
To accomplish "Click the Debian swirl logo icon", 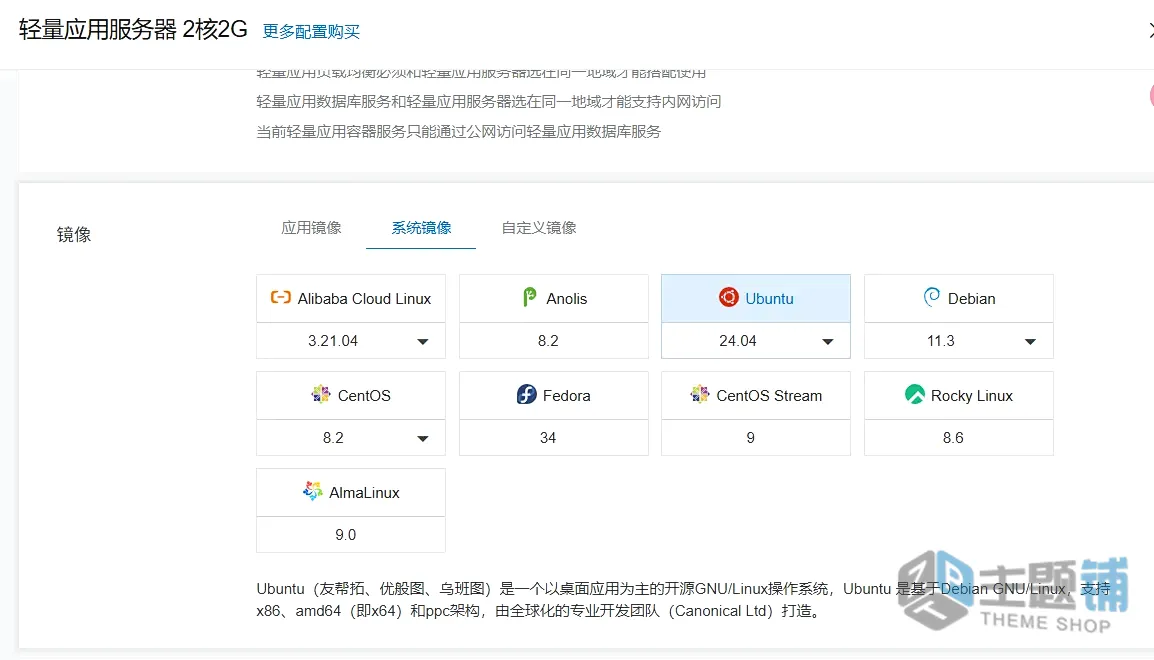I will [931, 297].
